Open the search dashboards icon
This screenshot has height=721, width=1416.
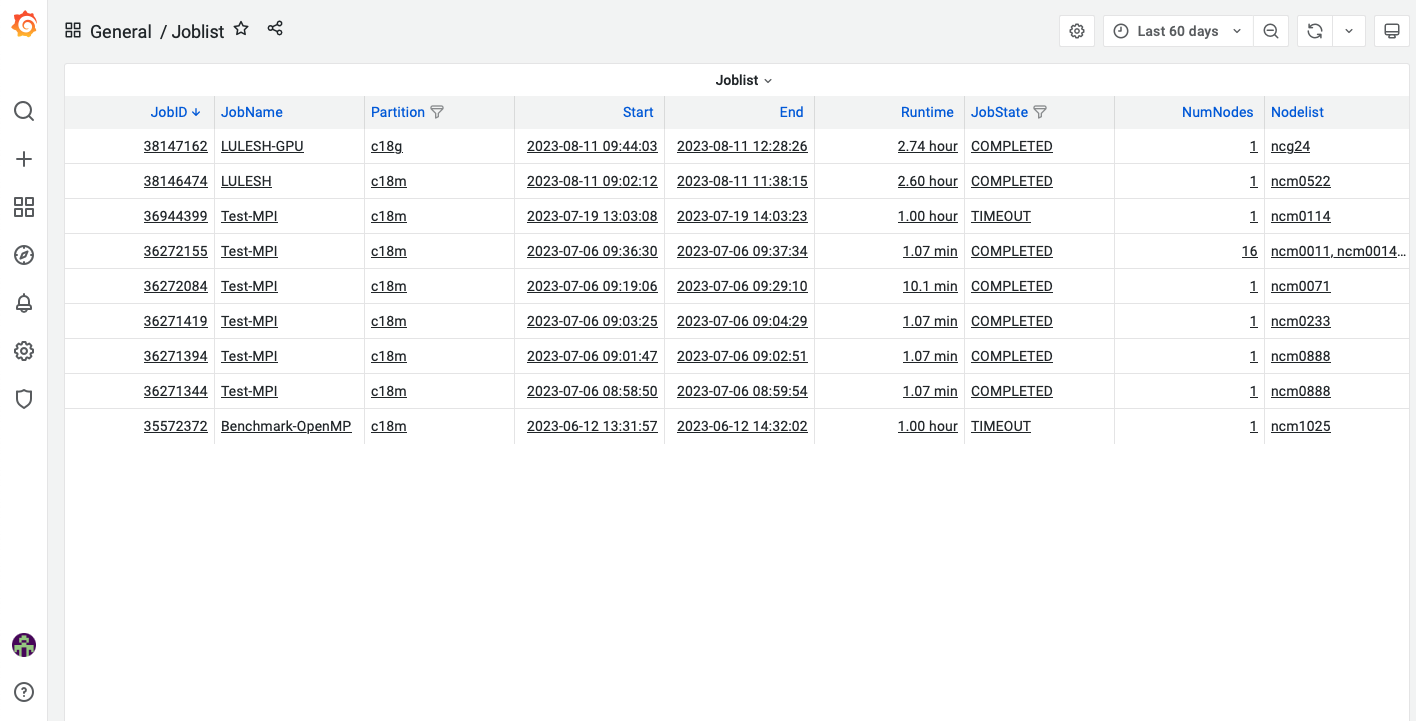24,111
